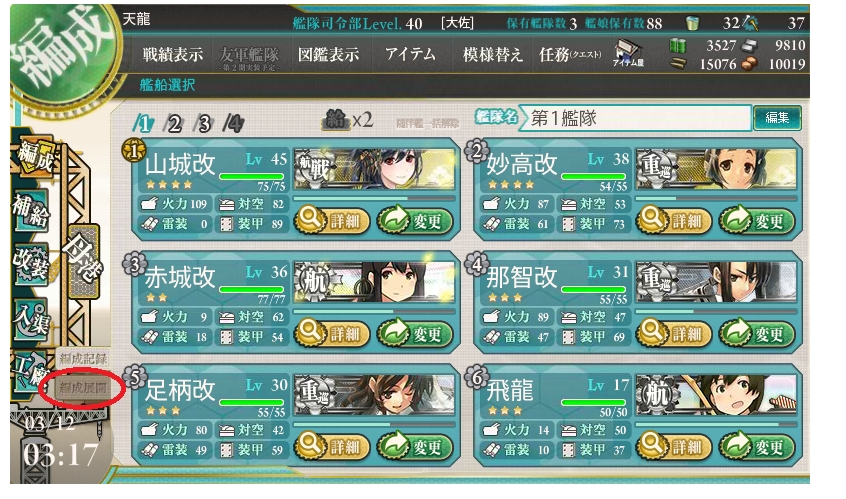Screen dimensions: 846x499
Task: Switch to fleet tab 4
Action: click(x=234, y=124)
